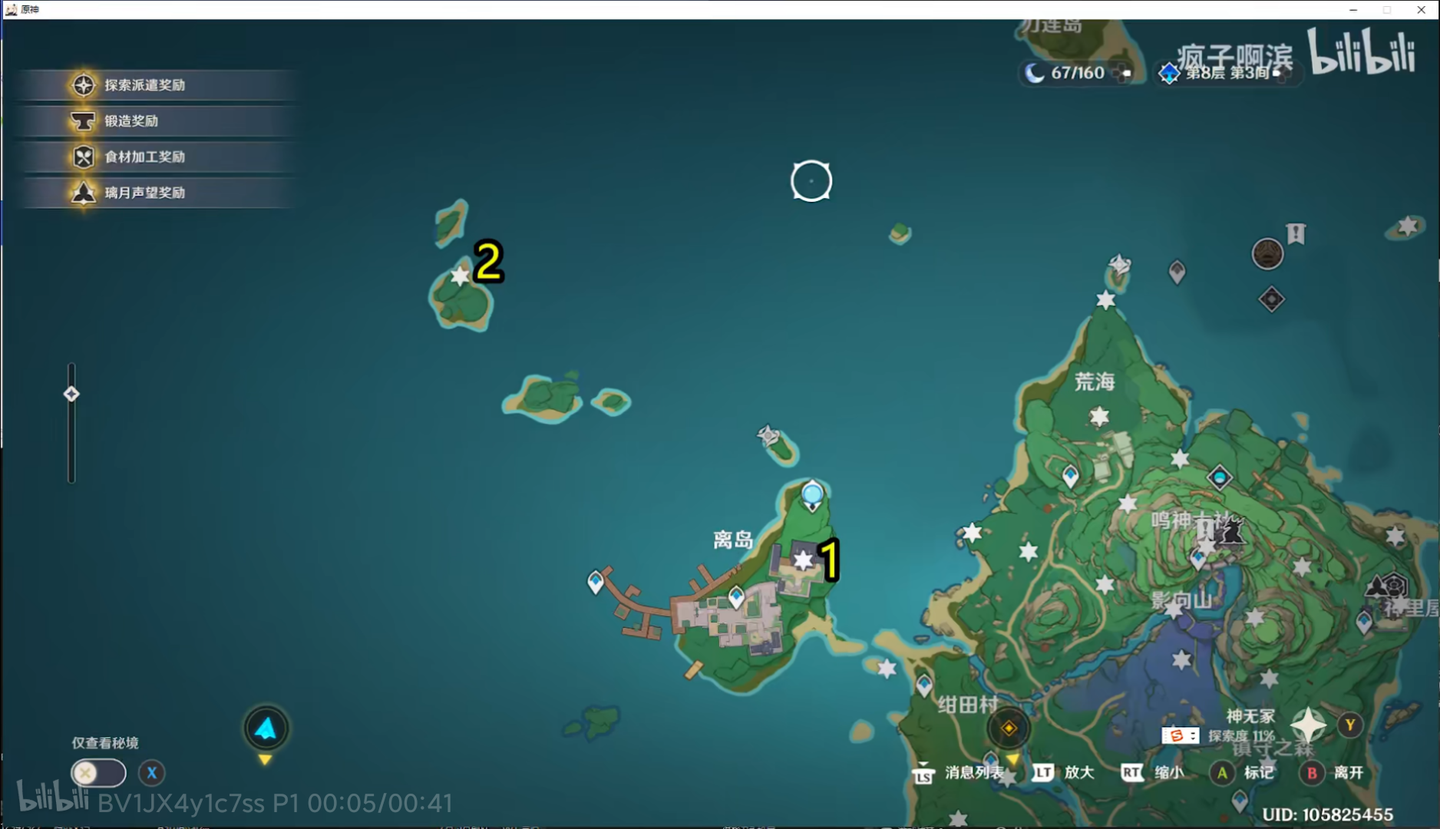
Task: Select the teleport waypoint at 离岛 dock end
Action: pos(596,581)
